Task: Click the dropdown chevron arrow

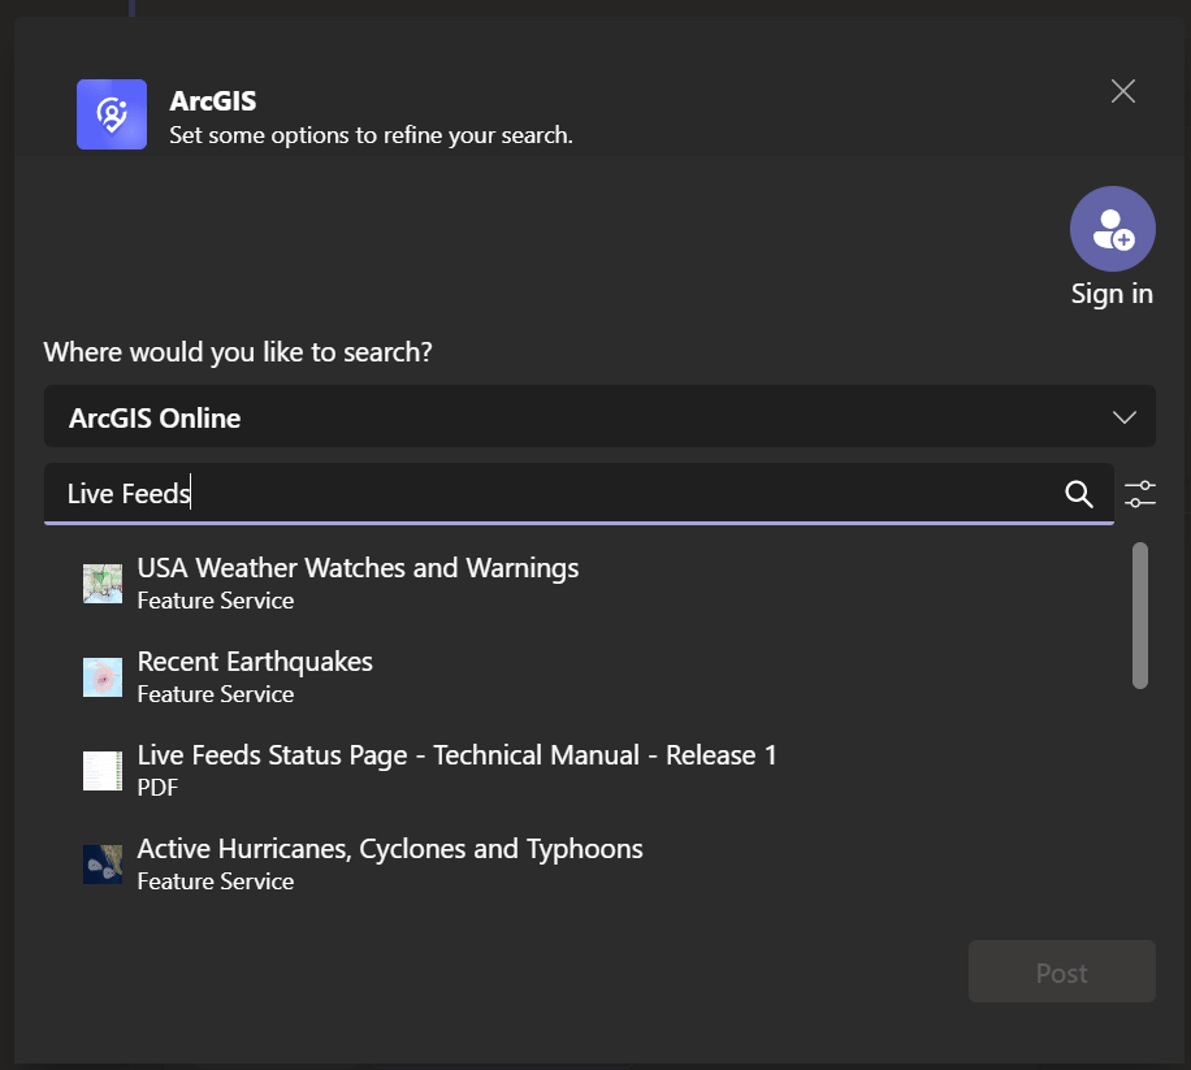Action: (1124, 417)
